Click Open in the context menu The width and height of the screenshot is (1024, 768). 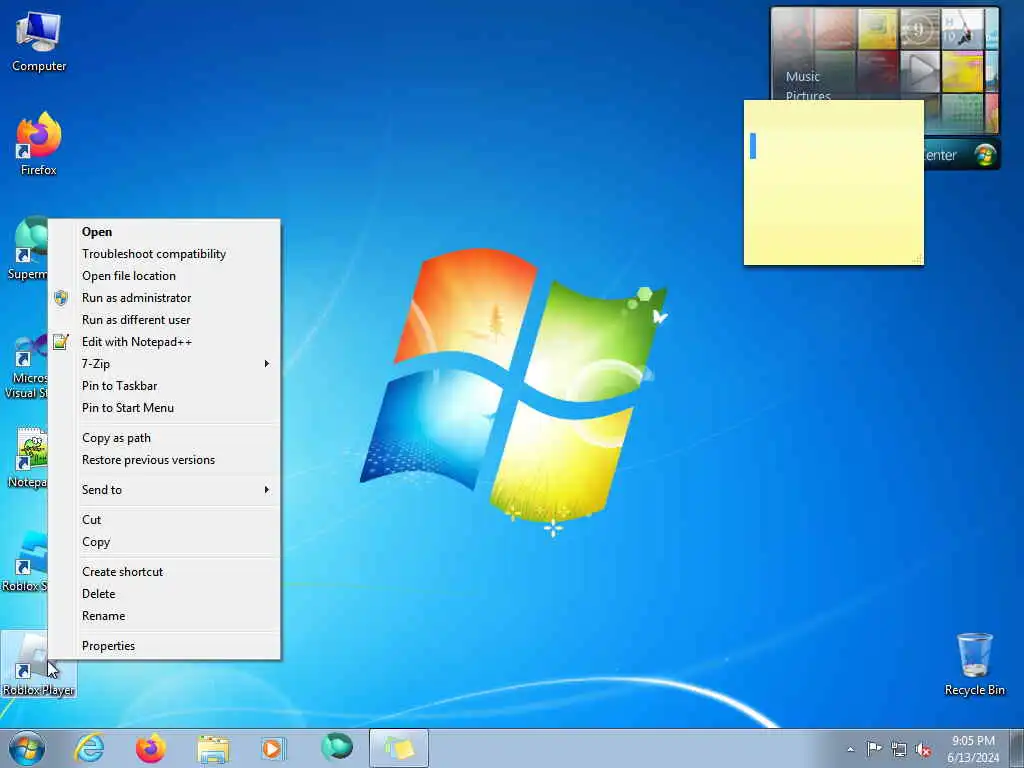point(165,232)
